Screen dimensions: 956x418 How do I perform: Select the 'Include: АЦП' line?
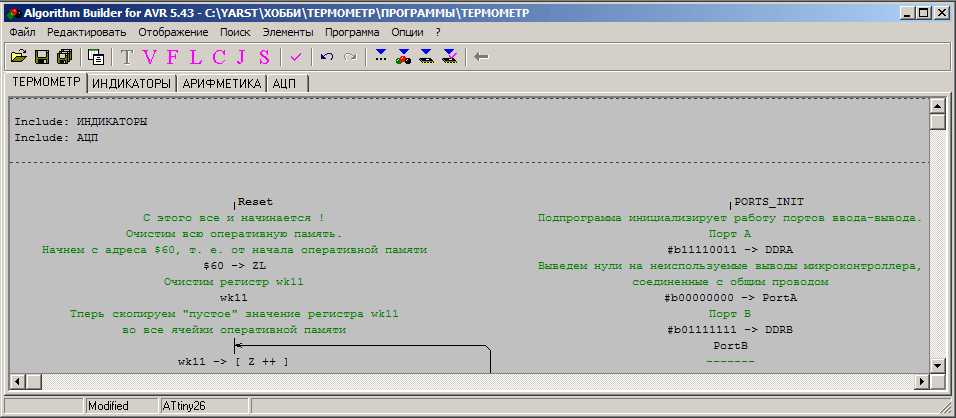[56, 138]
